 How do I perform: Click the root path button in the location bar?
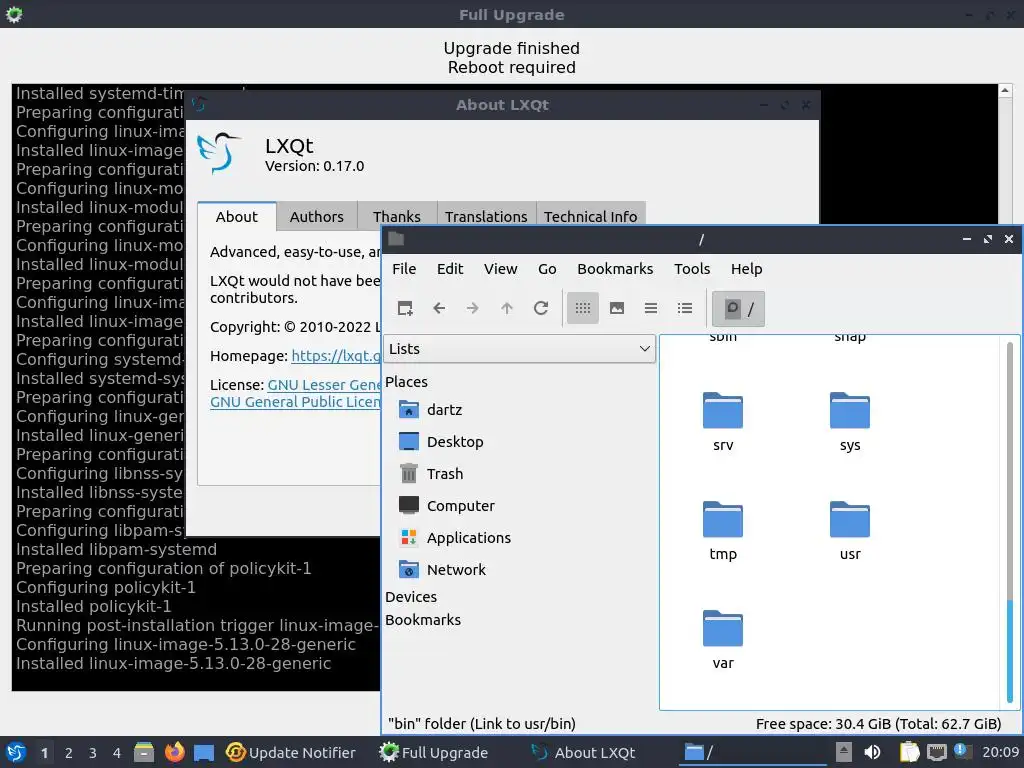point(738,308)
